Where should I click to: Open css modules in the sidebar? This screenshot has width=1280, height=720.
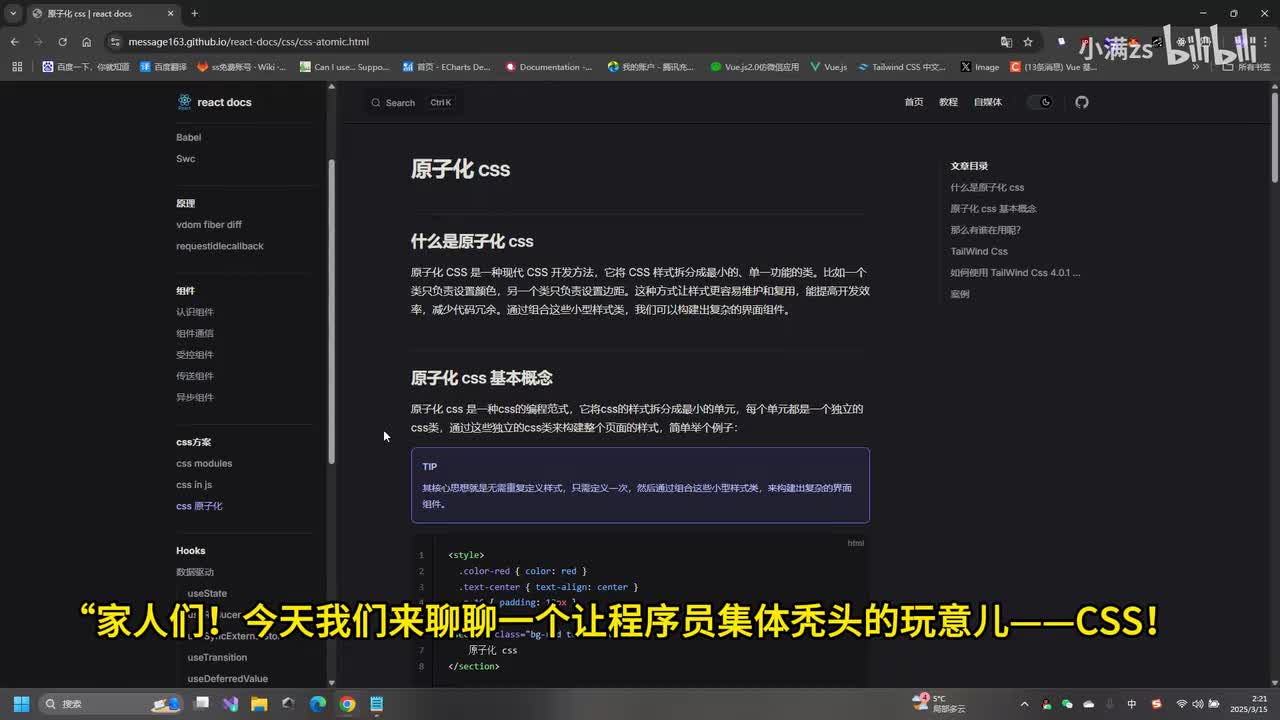(x=204, y=463)
